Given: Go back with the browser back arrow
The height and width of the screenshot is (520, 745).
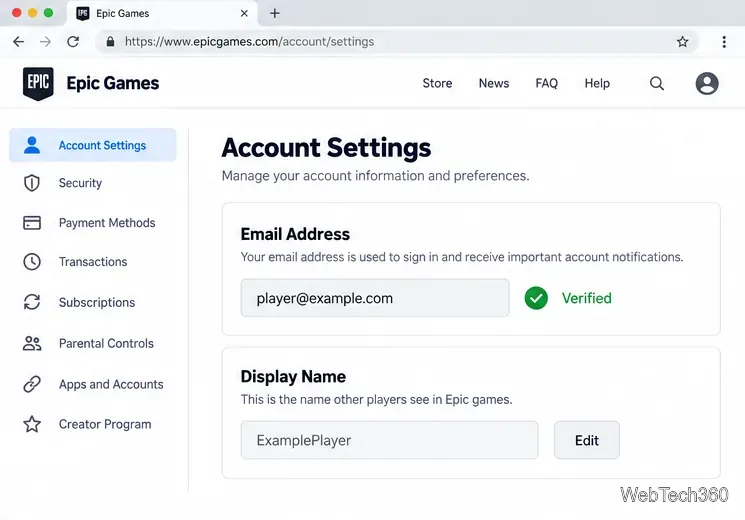Looking at the screenshot, I should 19,42.
